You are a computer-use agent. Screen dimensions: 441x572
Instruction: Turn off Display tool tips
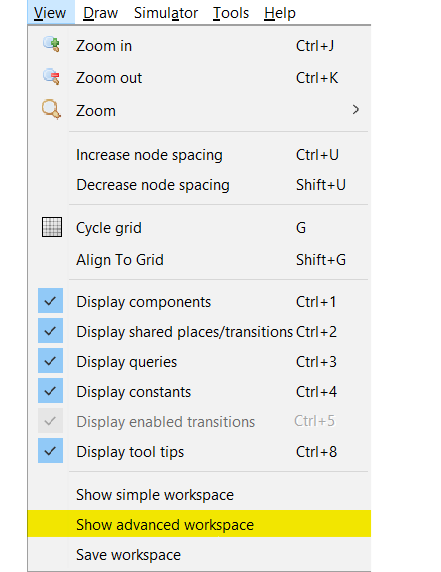click(50, 451)
